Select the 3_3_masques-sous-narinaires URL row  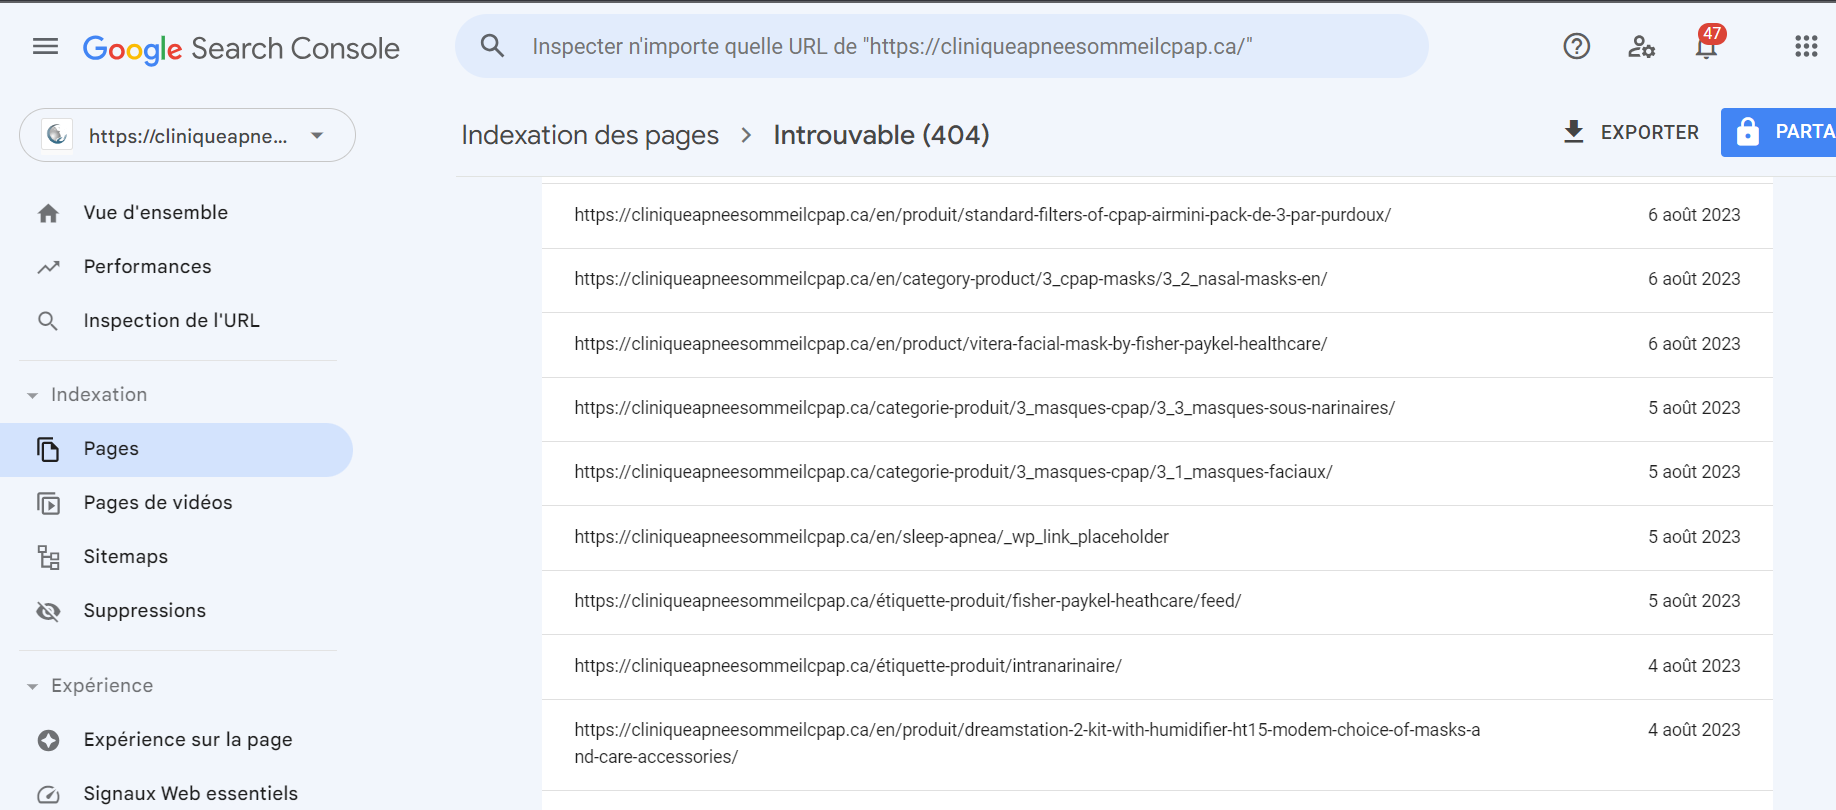pyautogui.click(x=1157, y=409)
